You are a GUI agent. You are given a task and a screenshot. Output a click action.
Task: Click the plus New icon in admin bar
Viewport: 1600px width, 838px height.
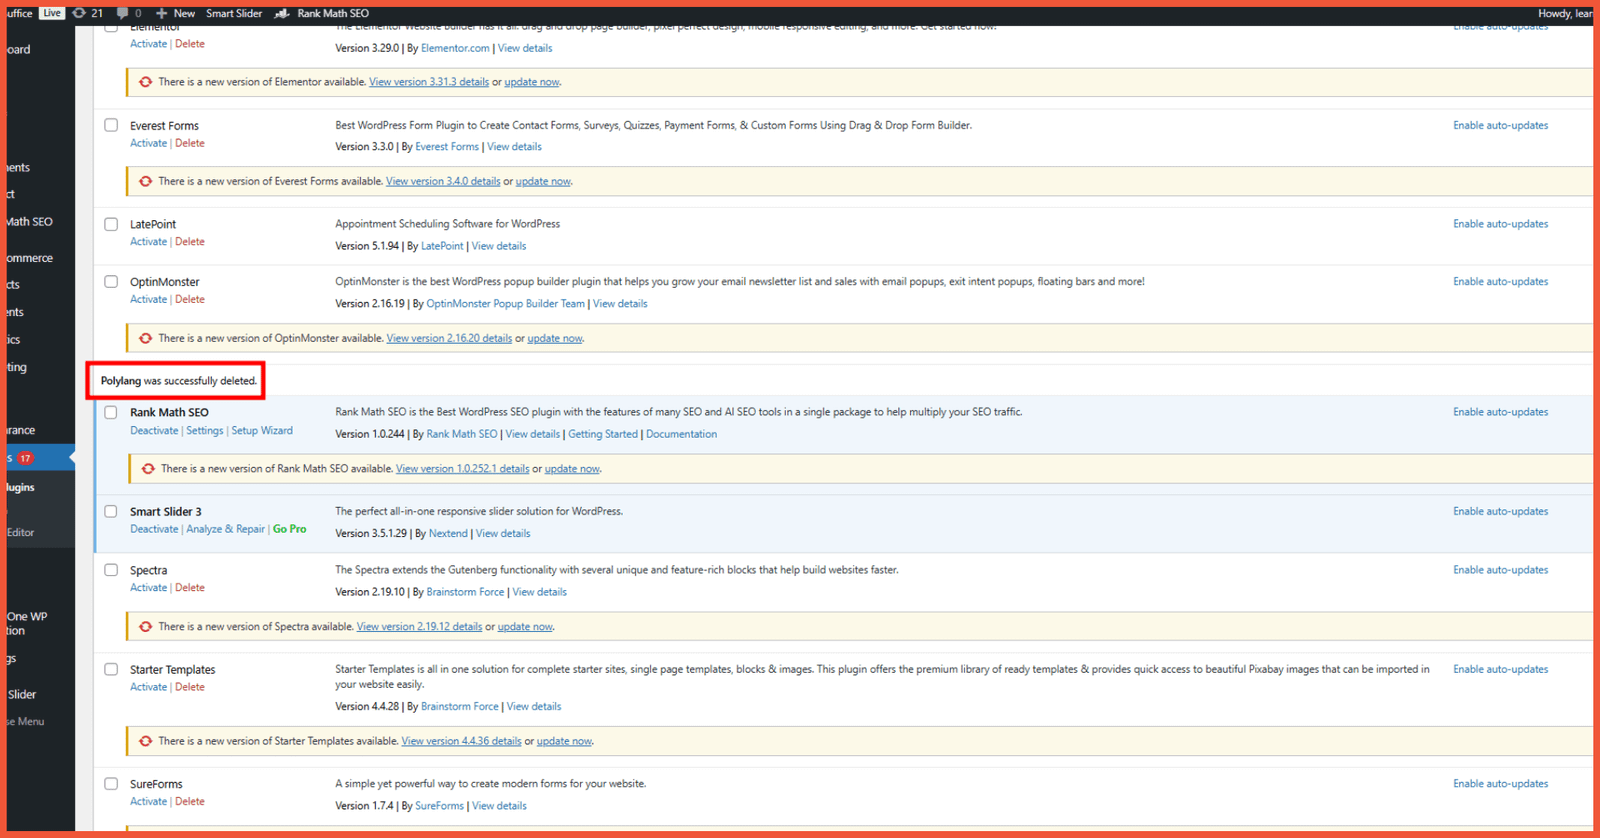161,13
